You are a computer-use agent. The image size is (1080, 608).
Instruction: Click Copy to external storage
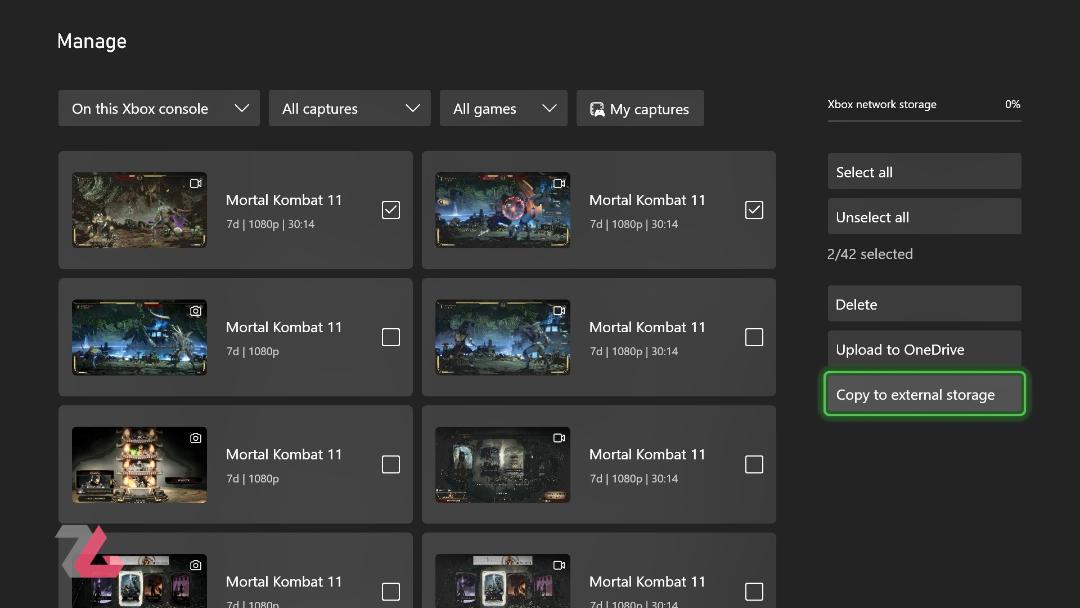[924, 394]
